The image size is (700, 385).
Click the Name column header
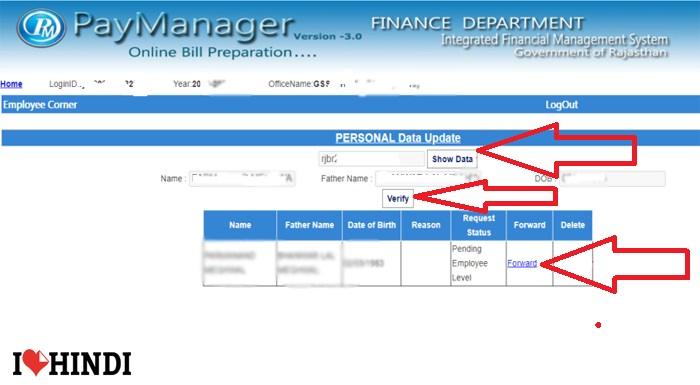240,225
